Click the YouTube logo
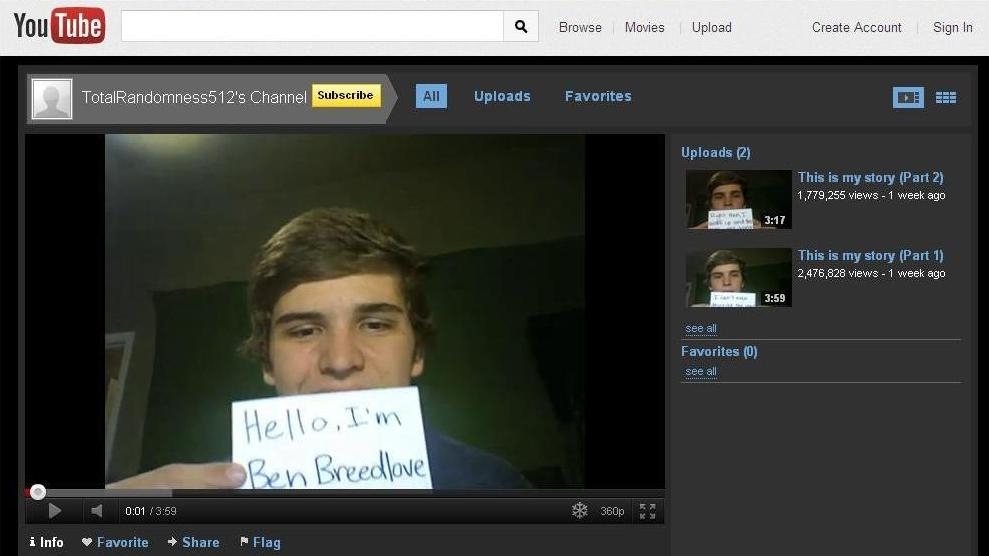The width and height of the screenshot is (989, 556). tap(59, 26)
